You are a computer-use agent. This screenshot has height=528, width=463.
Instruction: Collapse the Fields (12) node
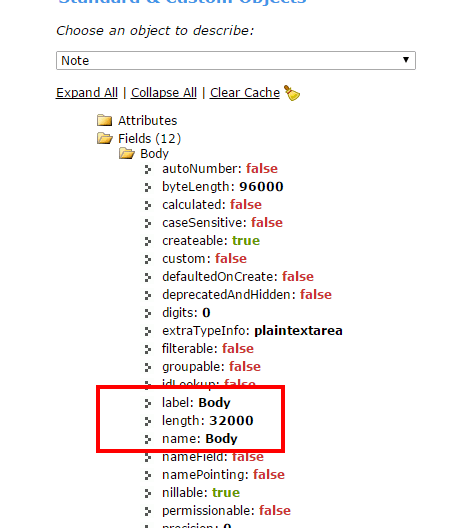click(x=149, y=138)
